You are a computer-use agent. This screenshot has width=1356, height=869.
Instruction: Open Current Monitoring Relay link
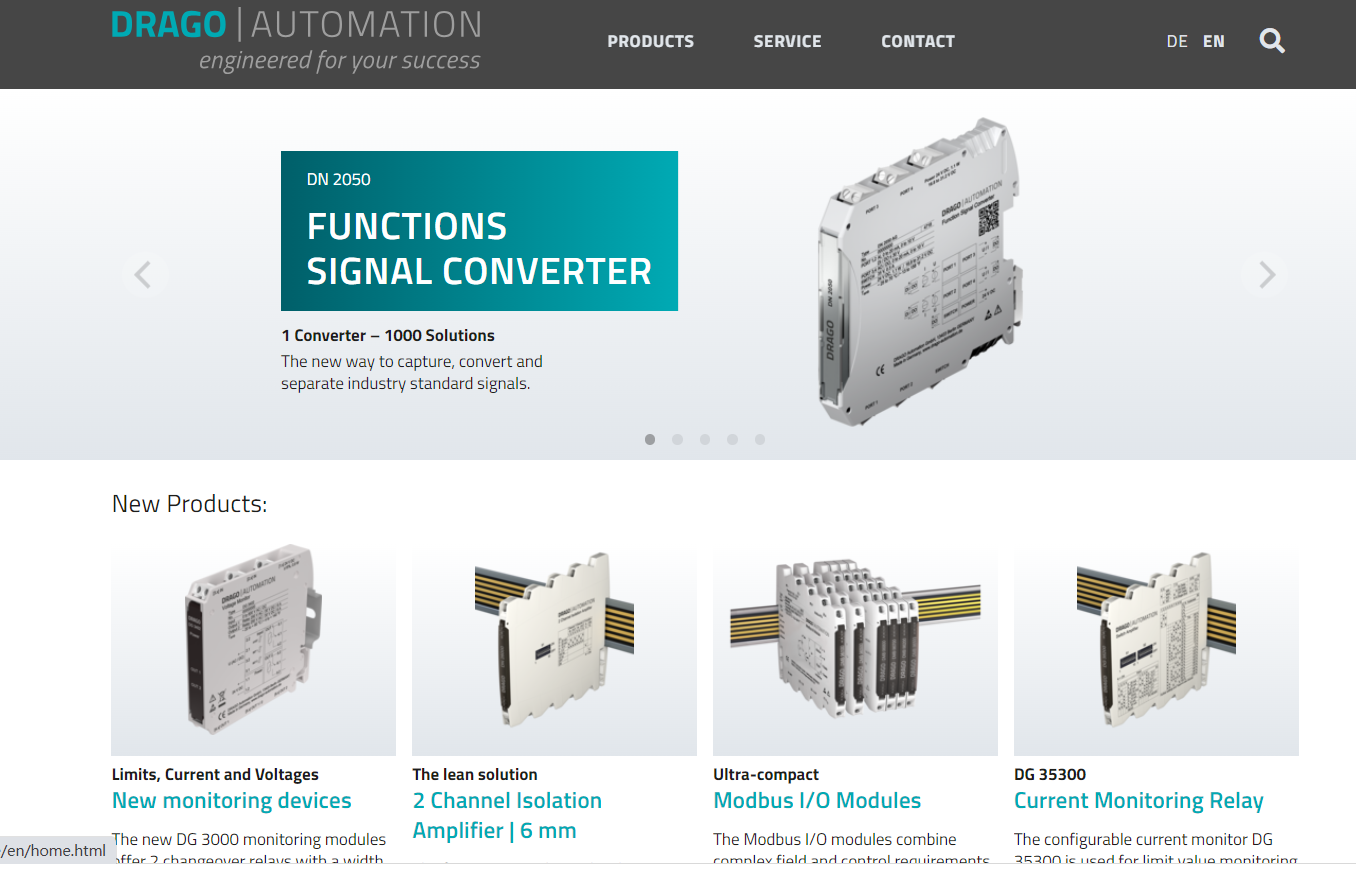(x=1139, y=800)
